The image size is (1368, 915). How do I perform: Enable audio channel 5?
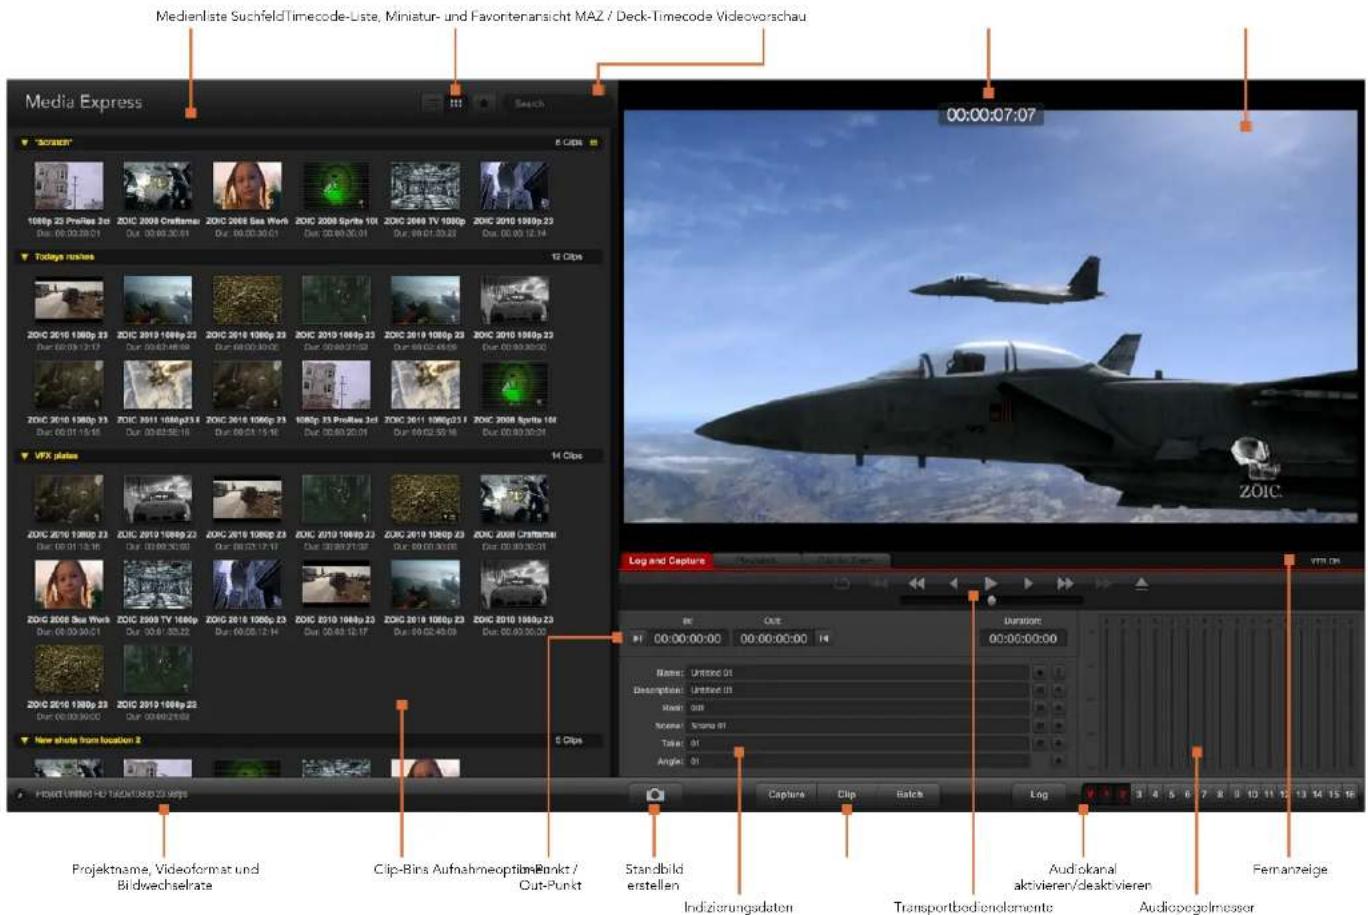1171,795
